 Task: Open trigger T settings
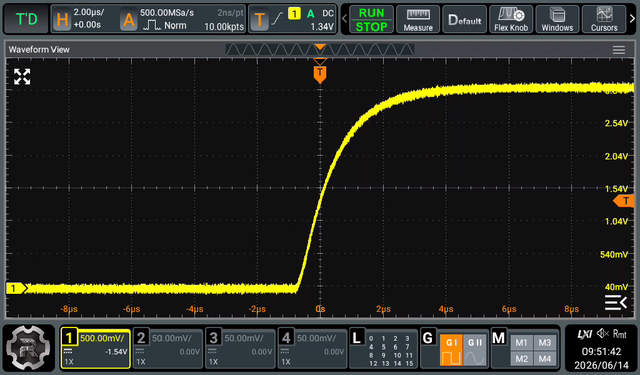click(259, 19)
